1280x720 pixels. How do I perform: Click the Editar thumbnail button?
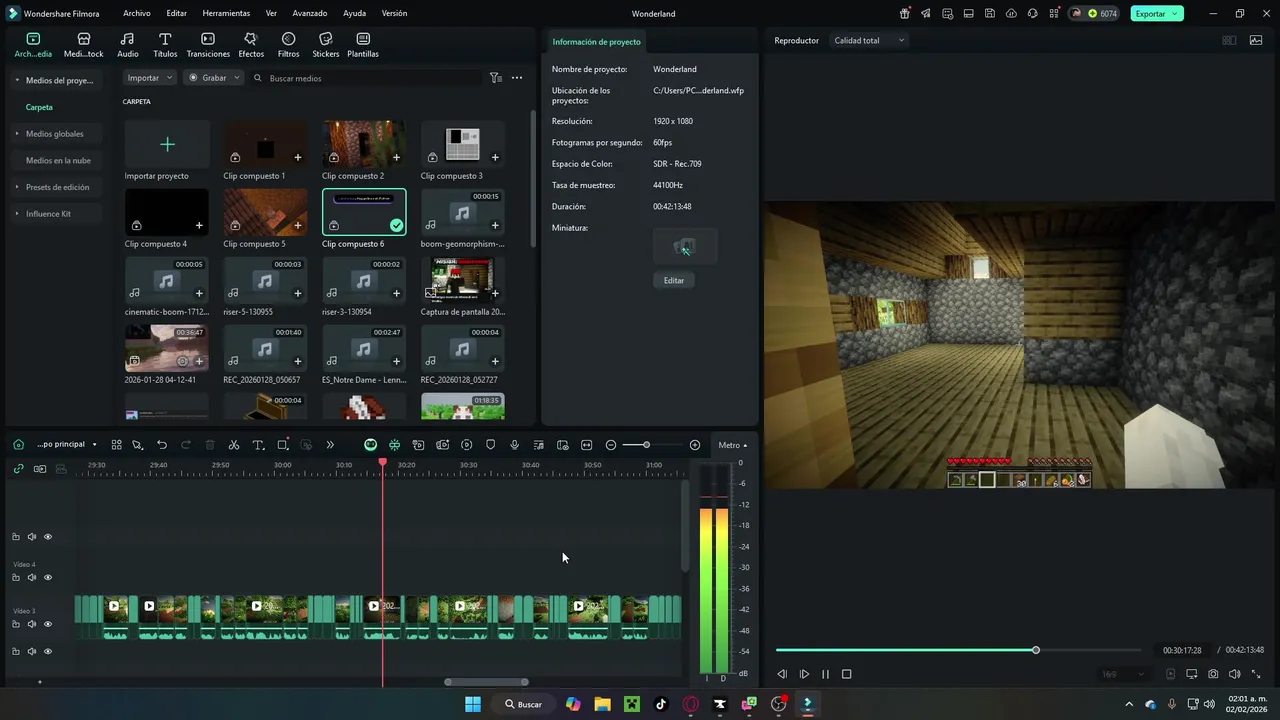[674, 281]
